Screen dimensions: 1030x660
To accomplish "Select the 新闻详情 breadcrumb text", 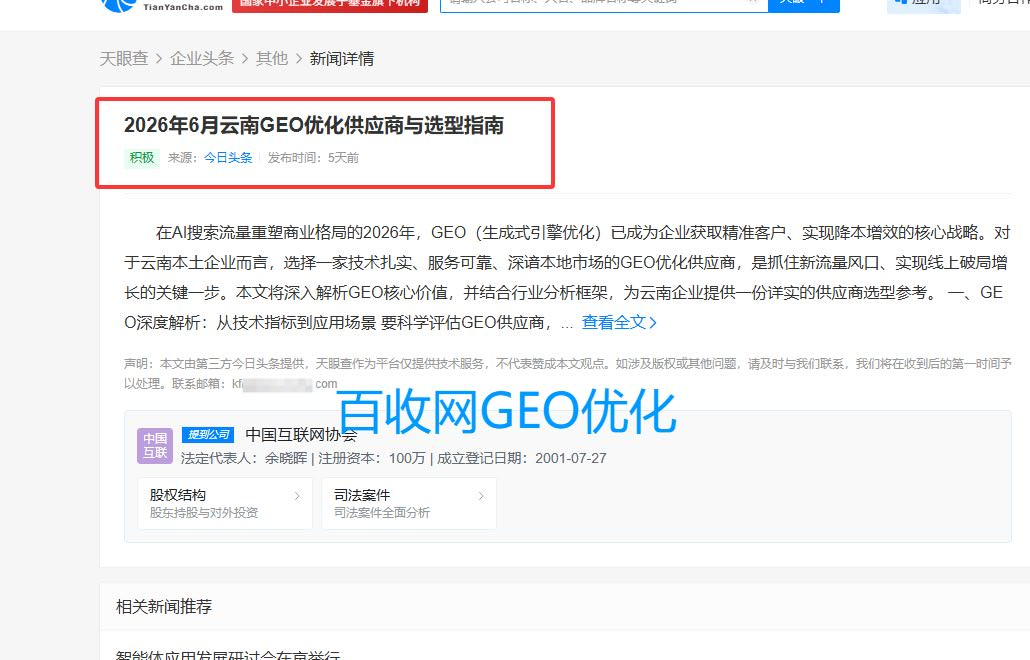I will [342, 58].
